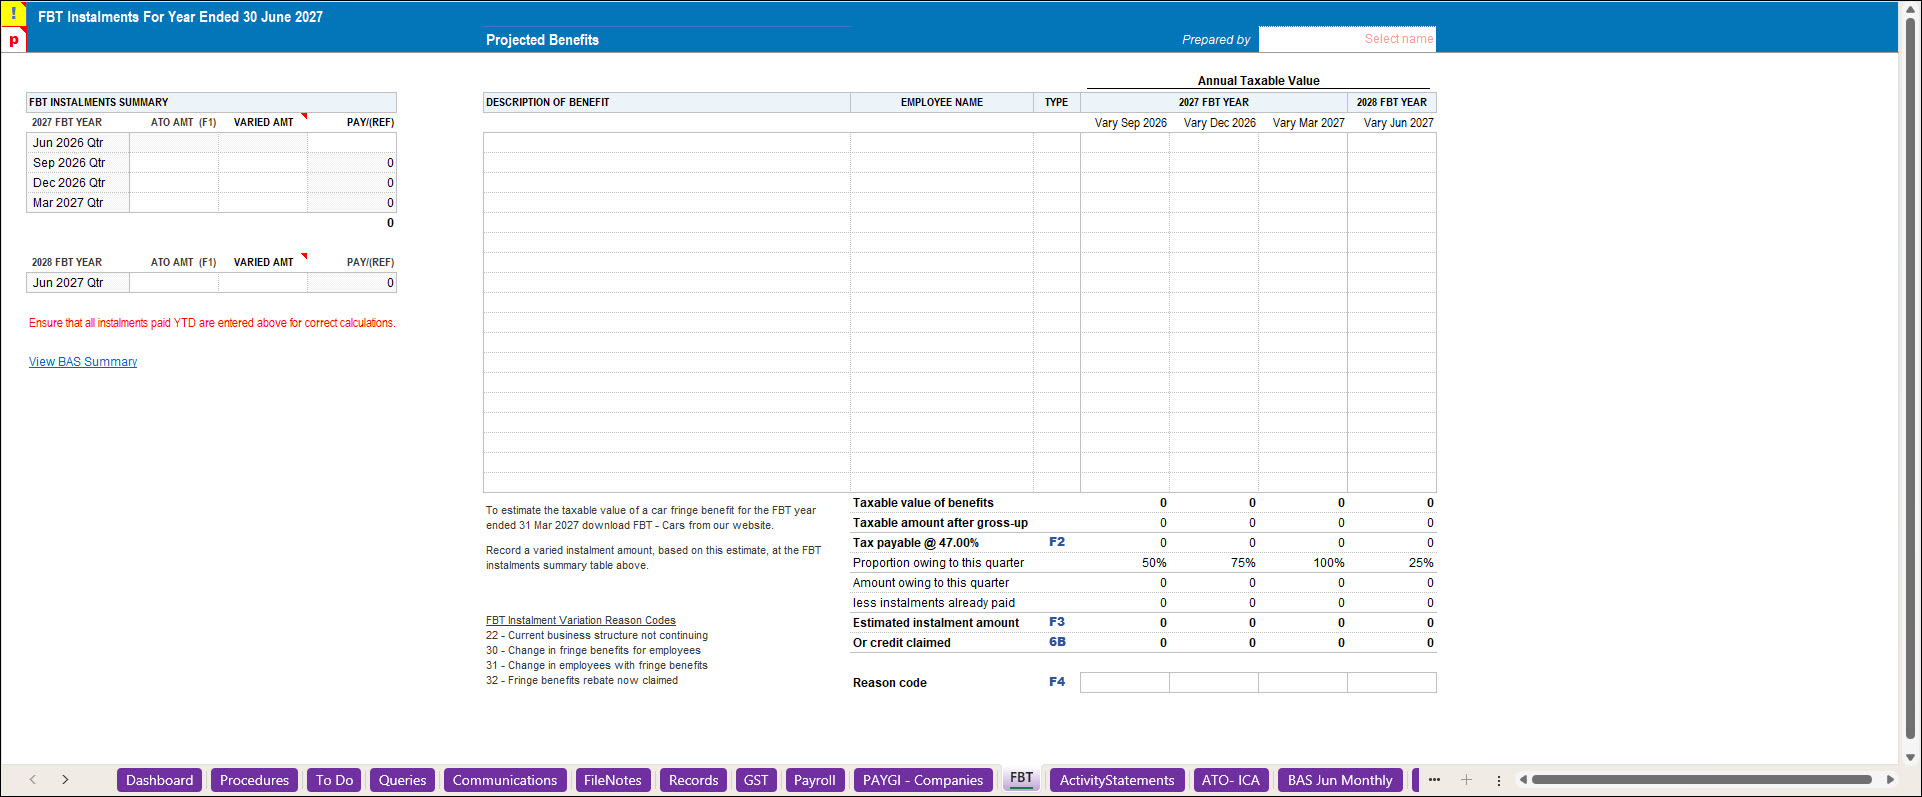Select Sep 2026 Qtr varied amount cell

pos(263,163)
